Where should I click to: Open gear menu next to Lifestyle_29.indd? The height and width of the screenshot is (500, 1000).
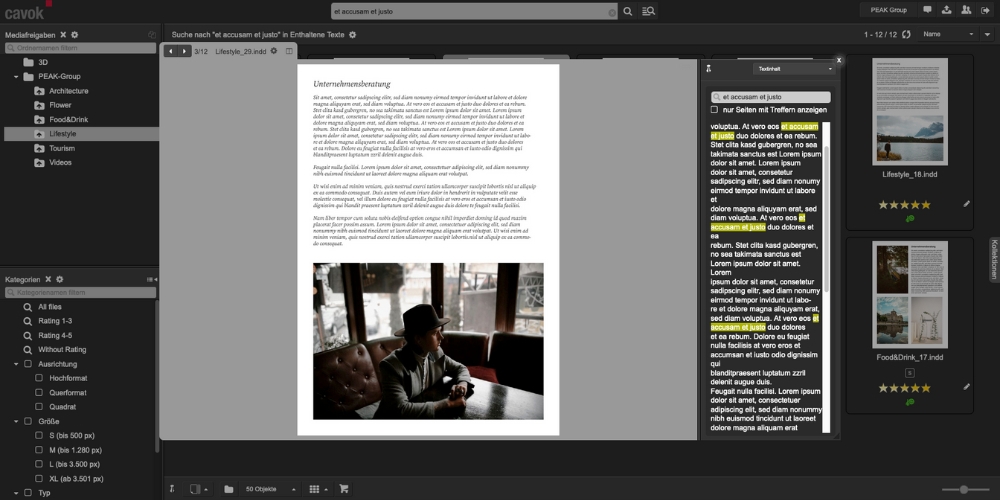click(x=274, y=51)
